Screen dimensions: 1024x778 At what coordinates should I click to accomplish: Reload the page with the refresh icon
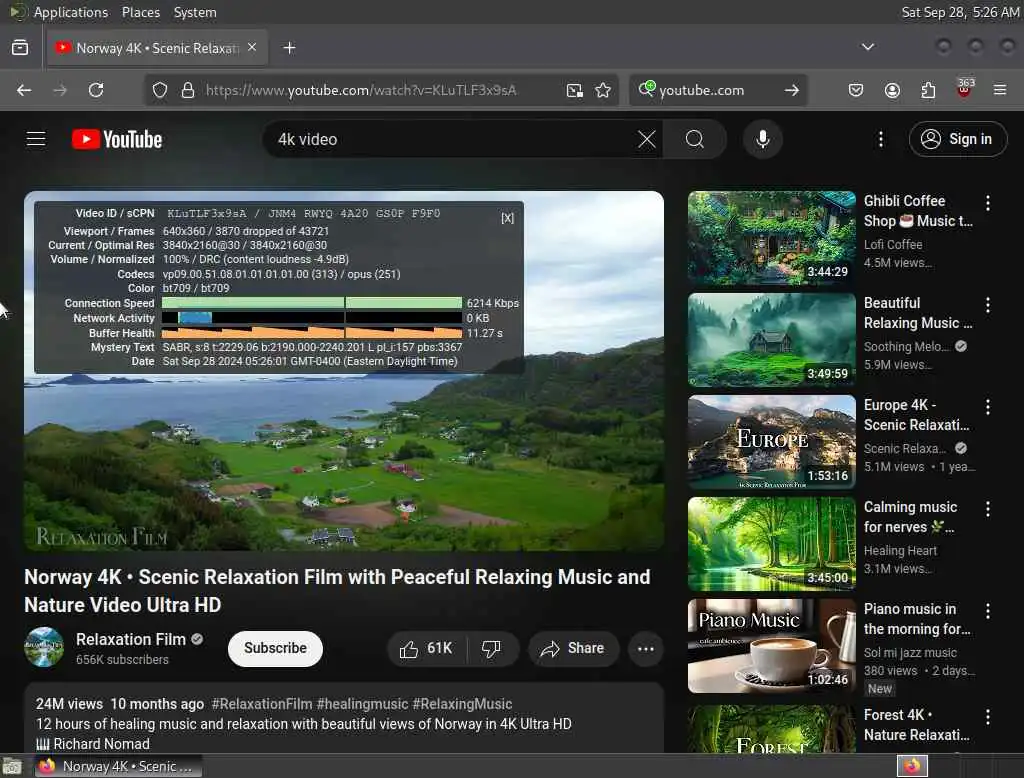(x=96, y=90)
